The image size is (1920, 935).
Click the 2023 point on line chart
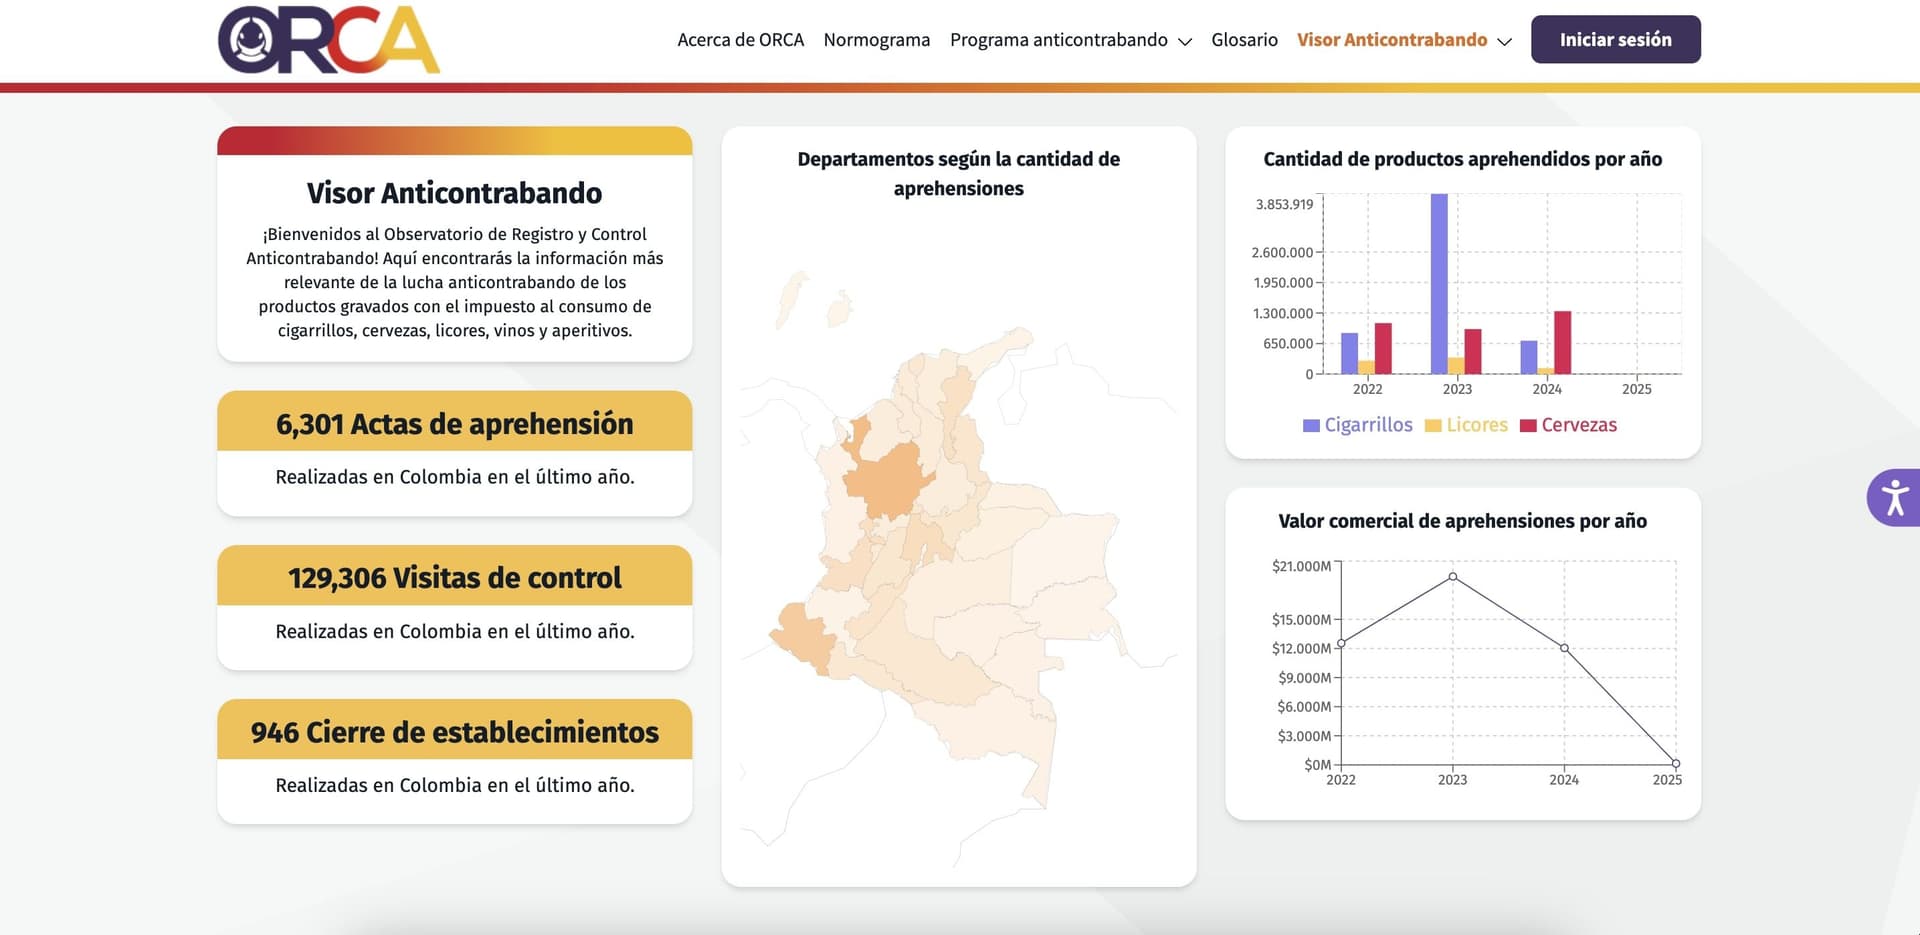(x=1453, y=577)
